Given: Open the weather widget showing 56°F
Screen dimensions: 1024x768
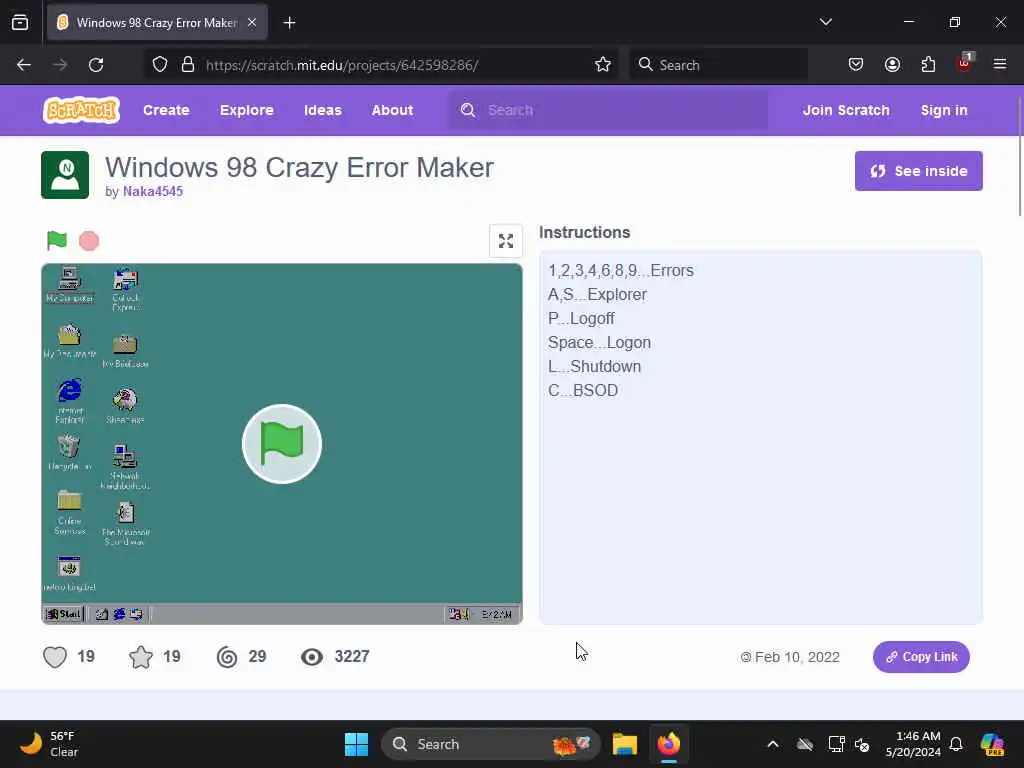Looking at the screenshot, I should coord(49,744).
